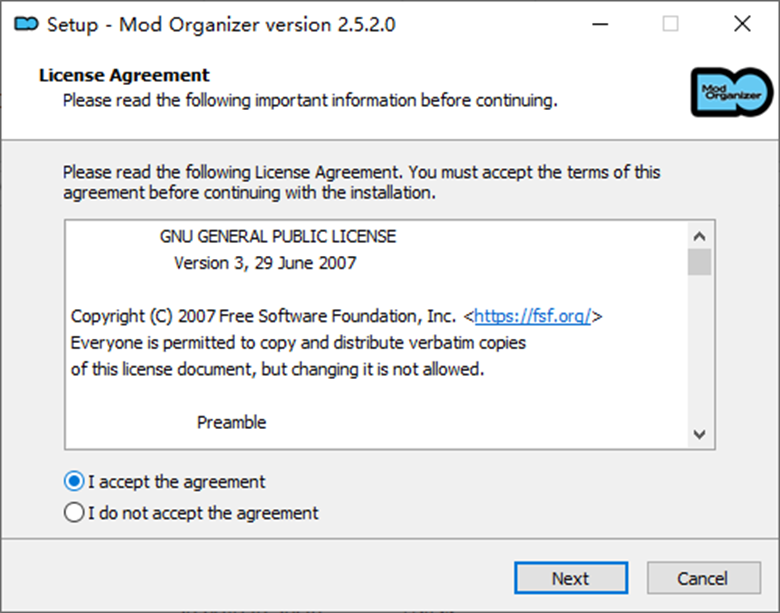Click the Copyright Free Software Foundation line
This screenshot has width=780, height=613.
(263, 317)
